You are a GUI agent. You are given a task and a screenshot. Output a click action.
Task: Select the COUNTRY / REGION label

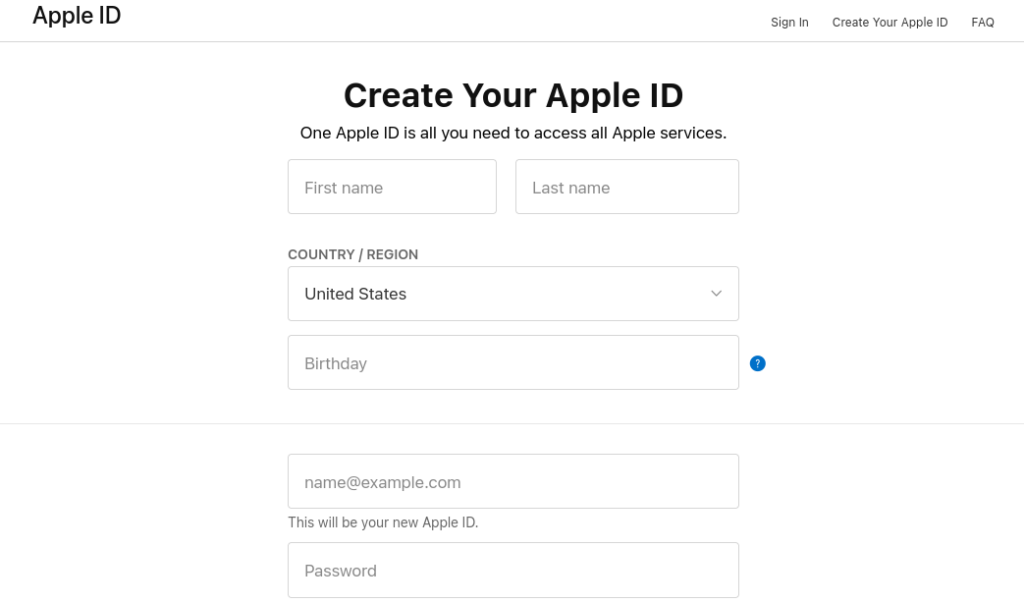(353, 254)
